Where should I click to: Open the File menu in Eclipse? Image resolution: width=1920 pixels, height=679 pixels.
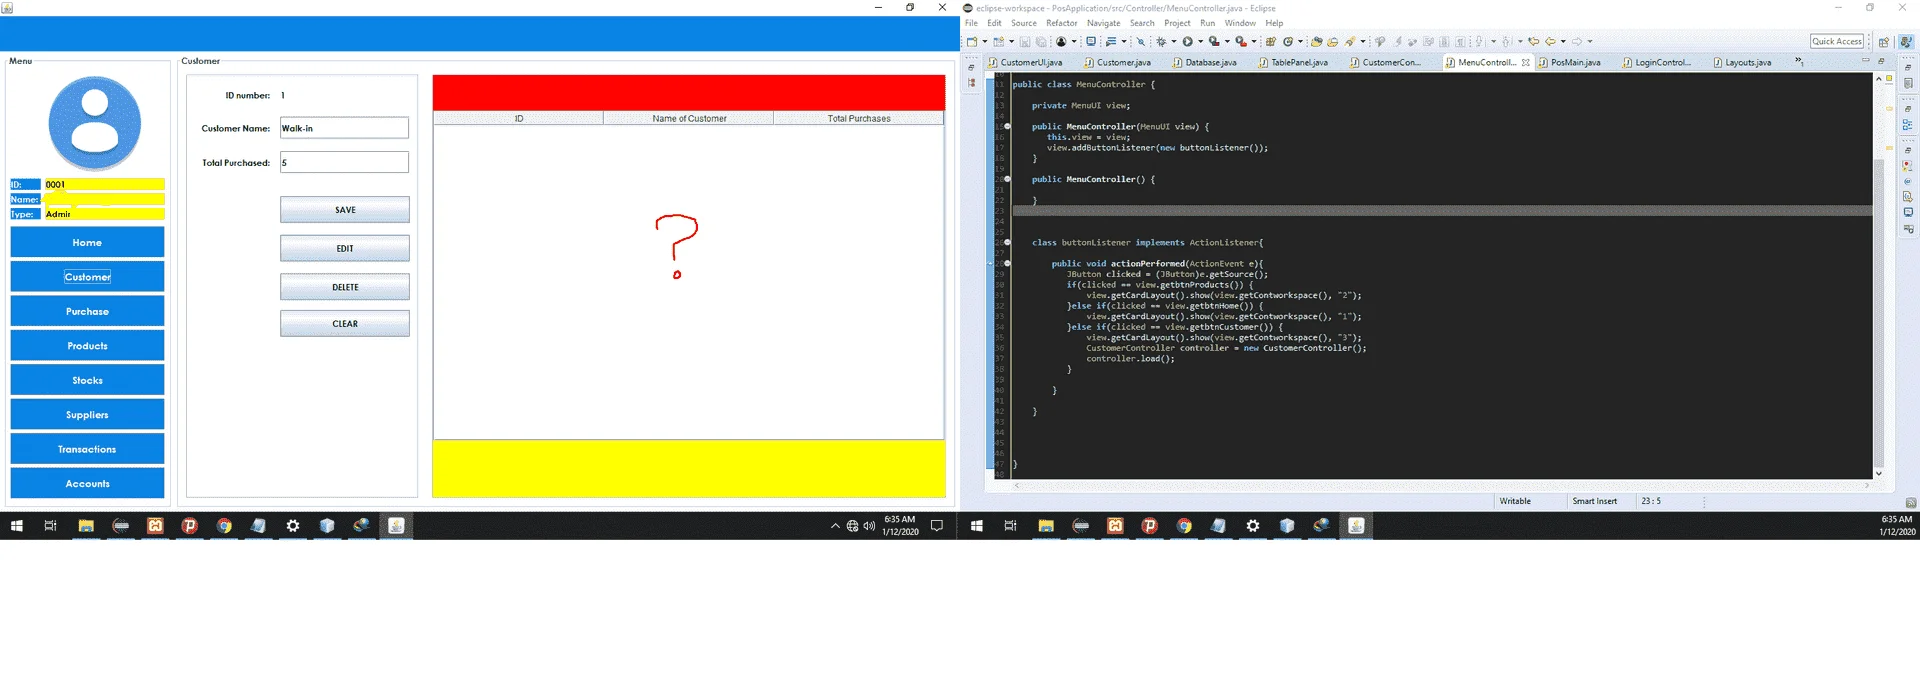click(x=971, y=23)
